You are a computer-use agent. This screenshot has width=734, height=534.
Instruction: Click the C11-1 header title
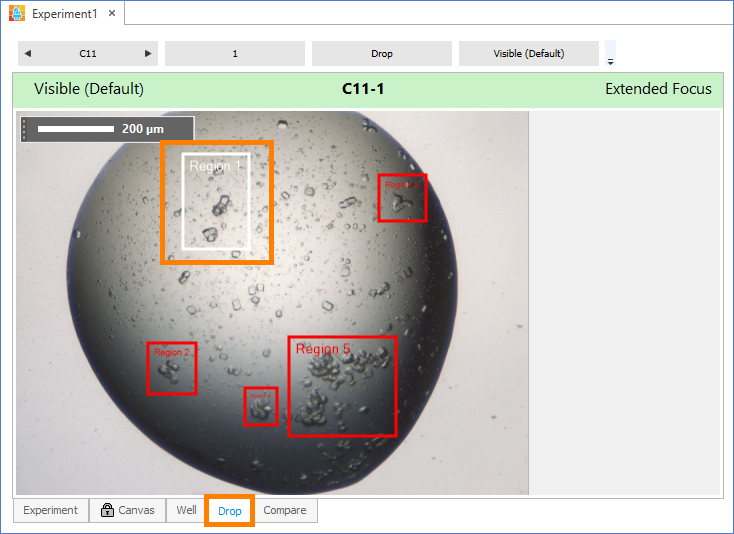click(x=363, y=88)
